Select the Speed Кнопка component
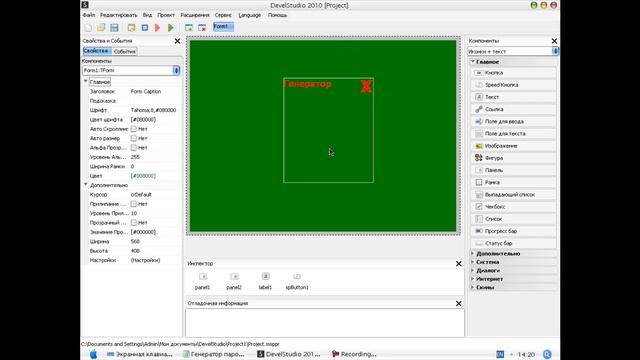This screenshot has height=360, width=640. pos(513,85)
